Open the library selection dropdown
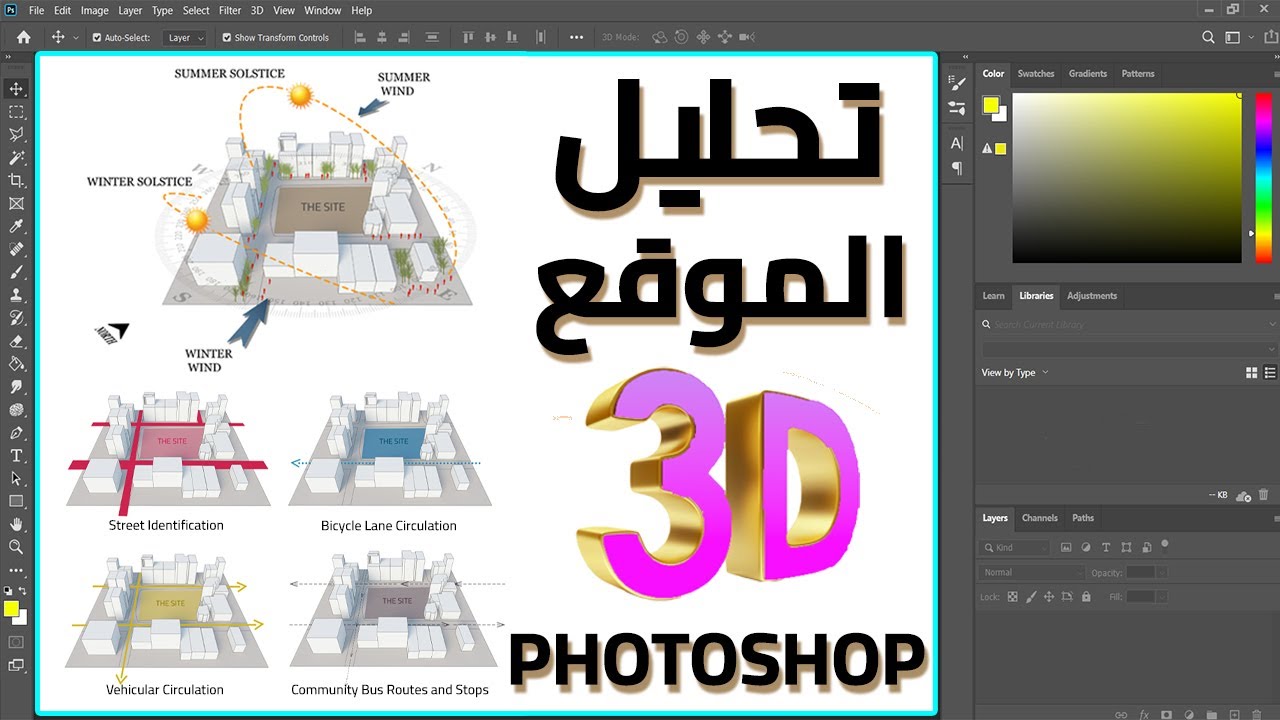The image size is (1280, 720). [x=1129, y=348]
